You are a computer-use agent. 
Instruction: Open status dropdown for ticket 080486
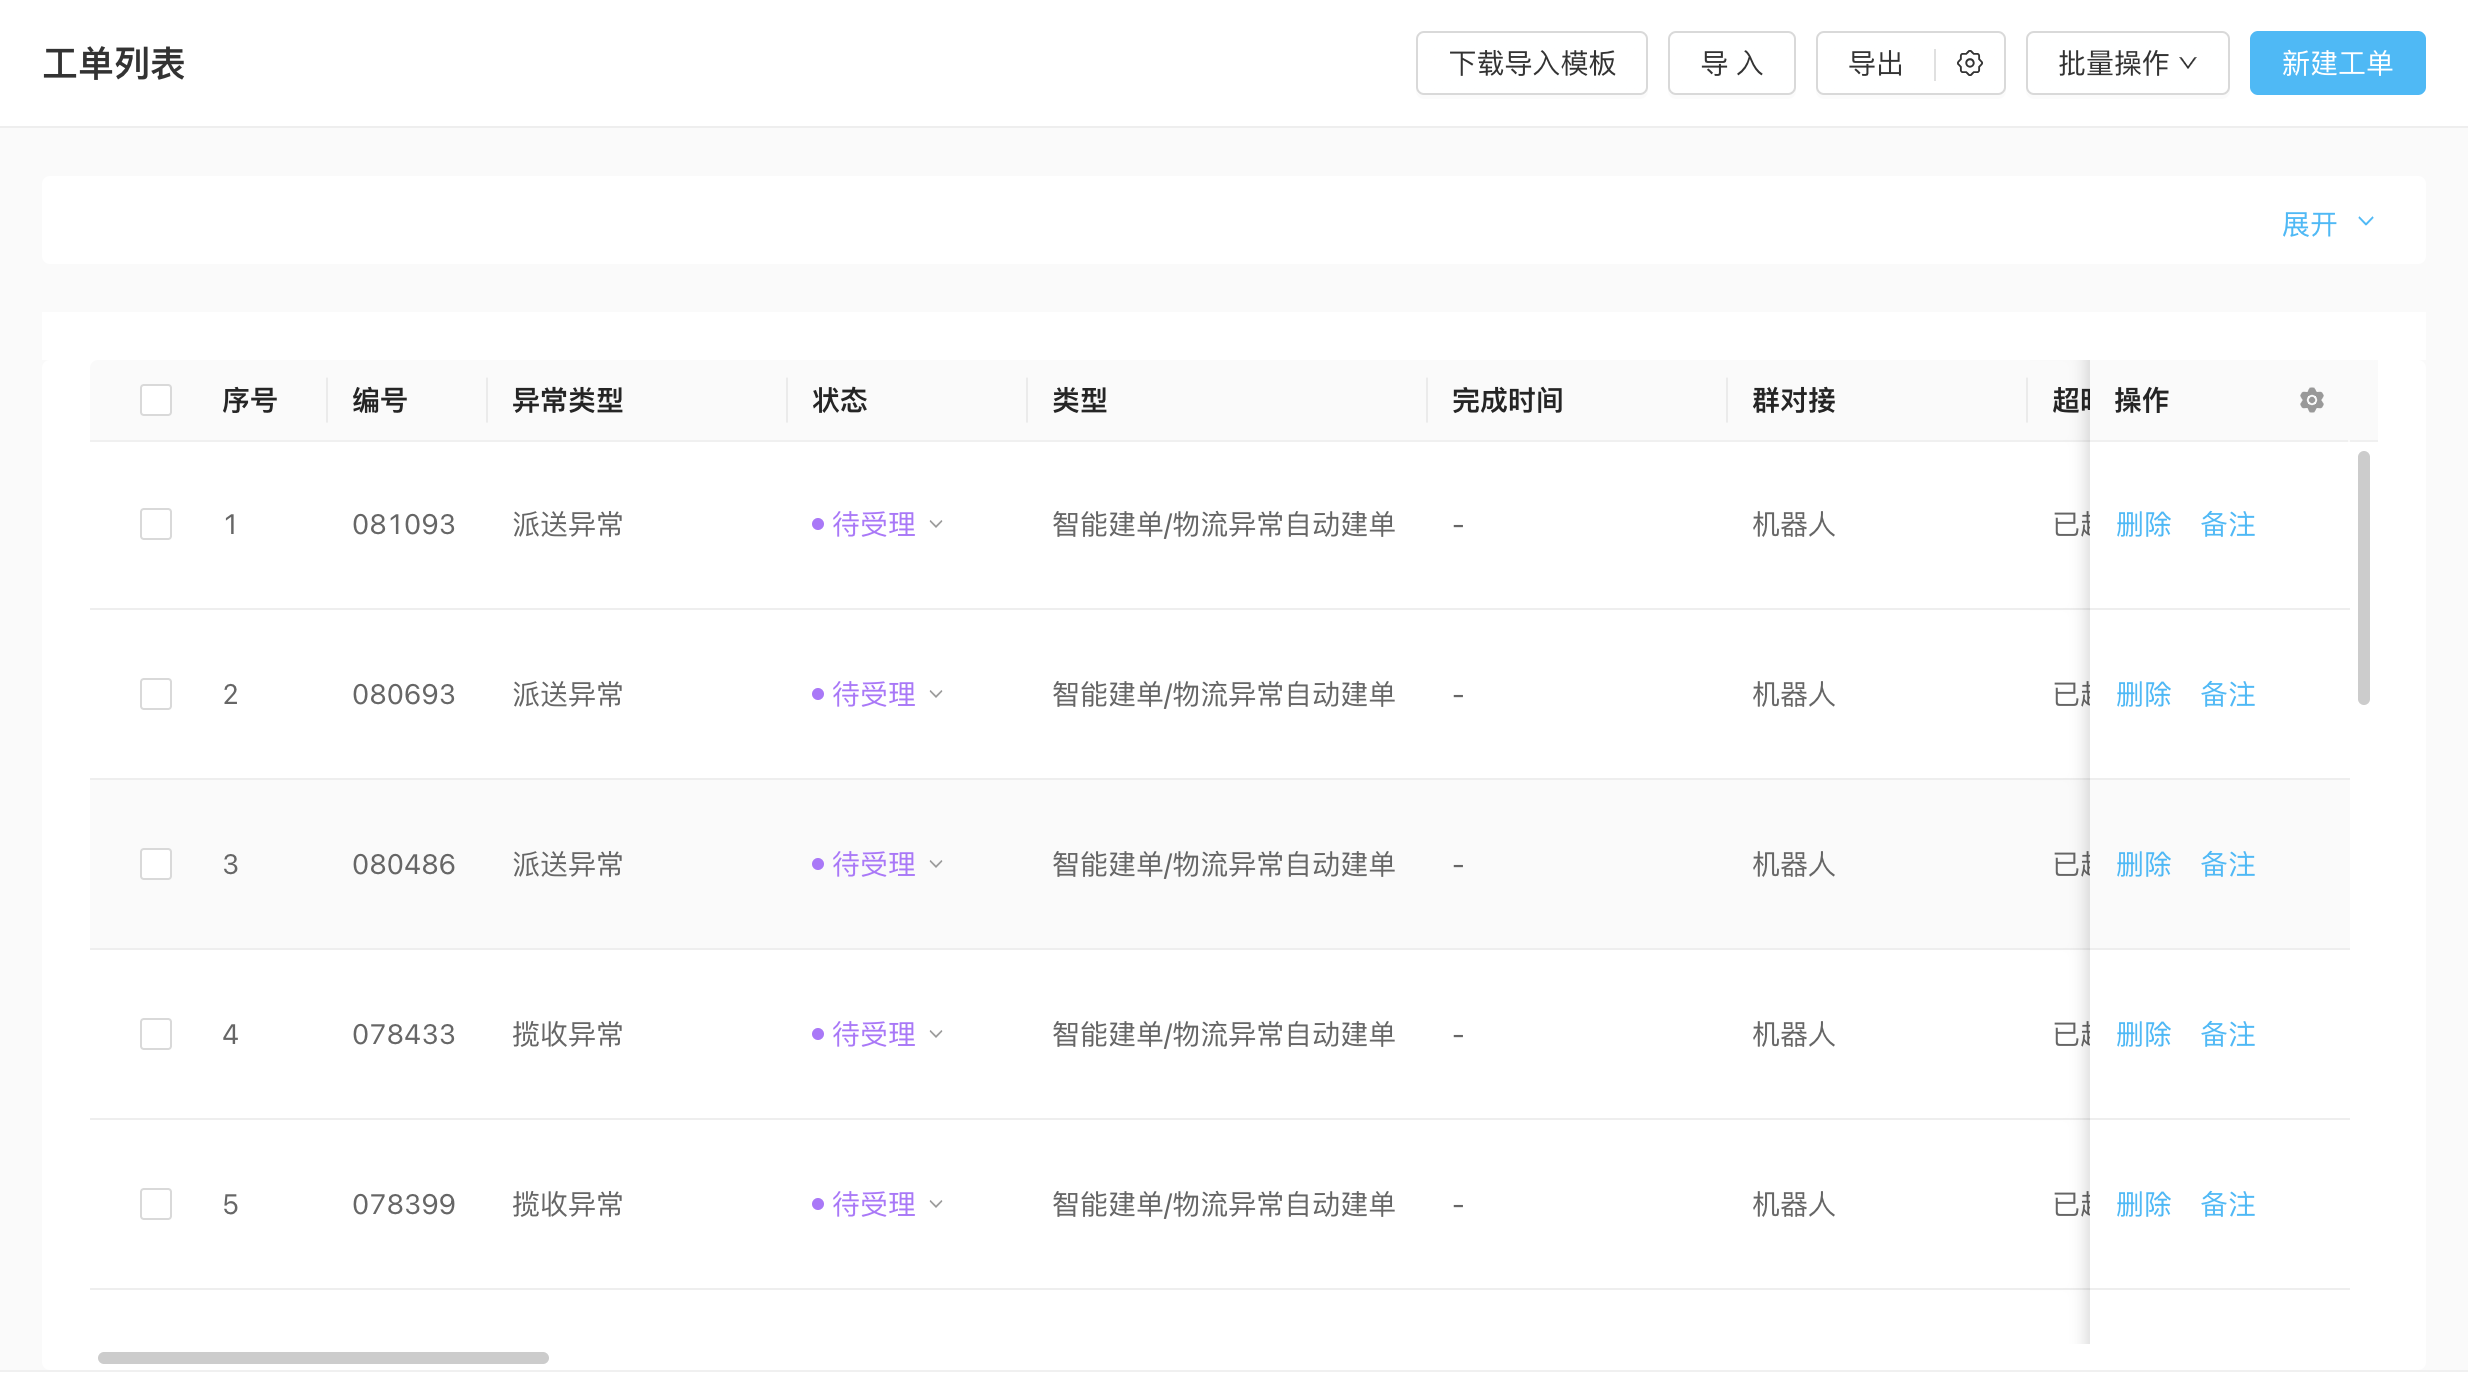(x=878, y=864)
